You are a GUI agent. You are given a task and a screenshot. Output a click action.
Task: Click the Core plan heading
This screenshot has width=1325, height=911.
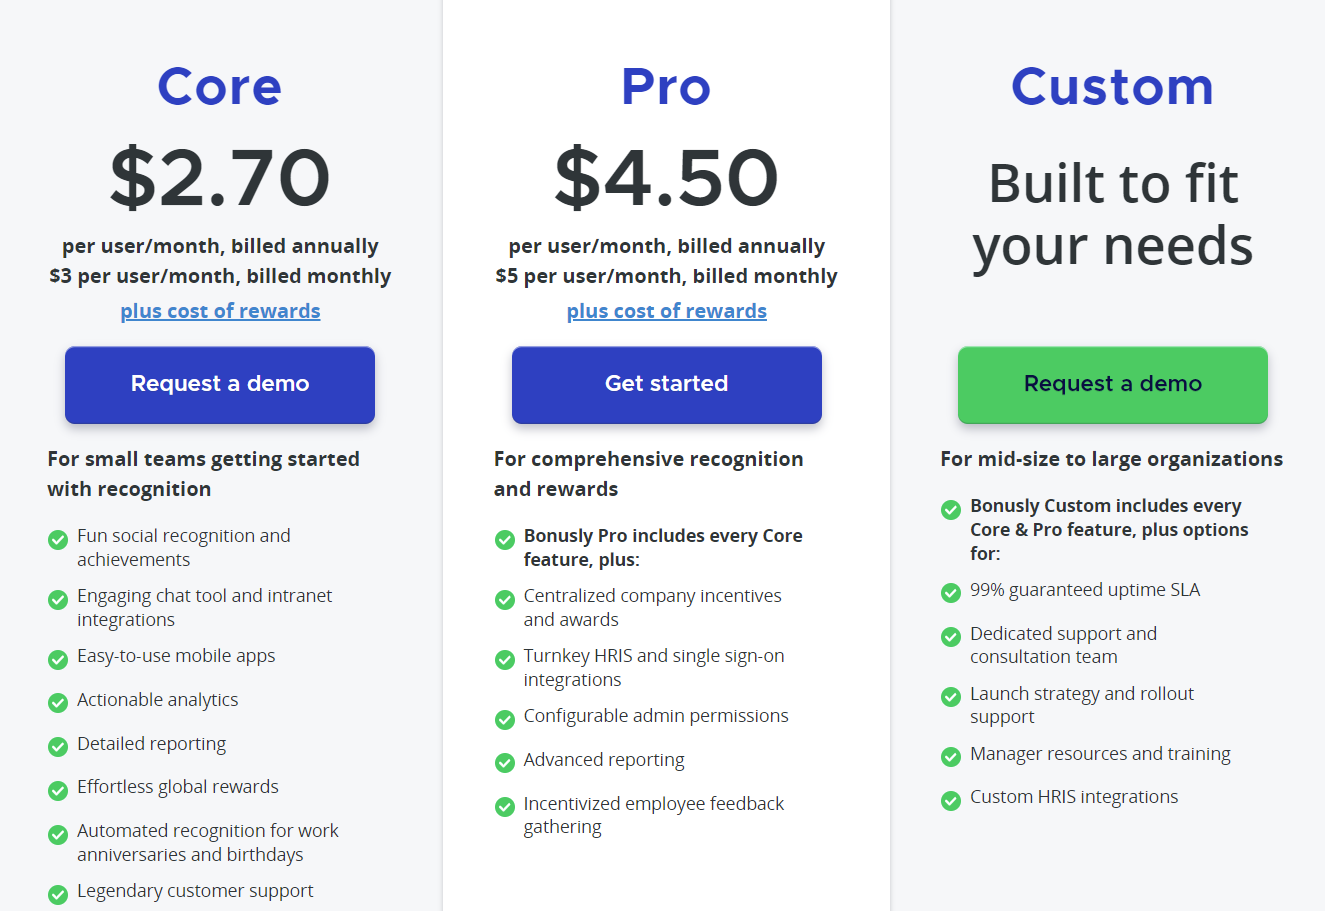[x=220, y=87]
